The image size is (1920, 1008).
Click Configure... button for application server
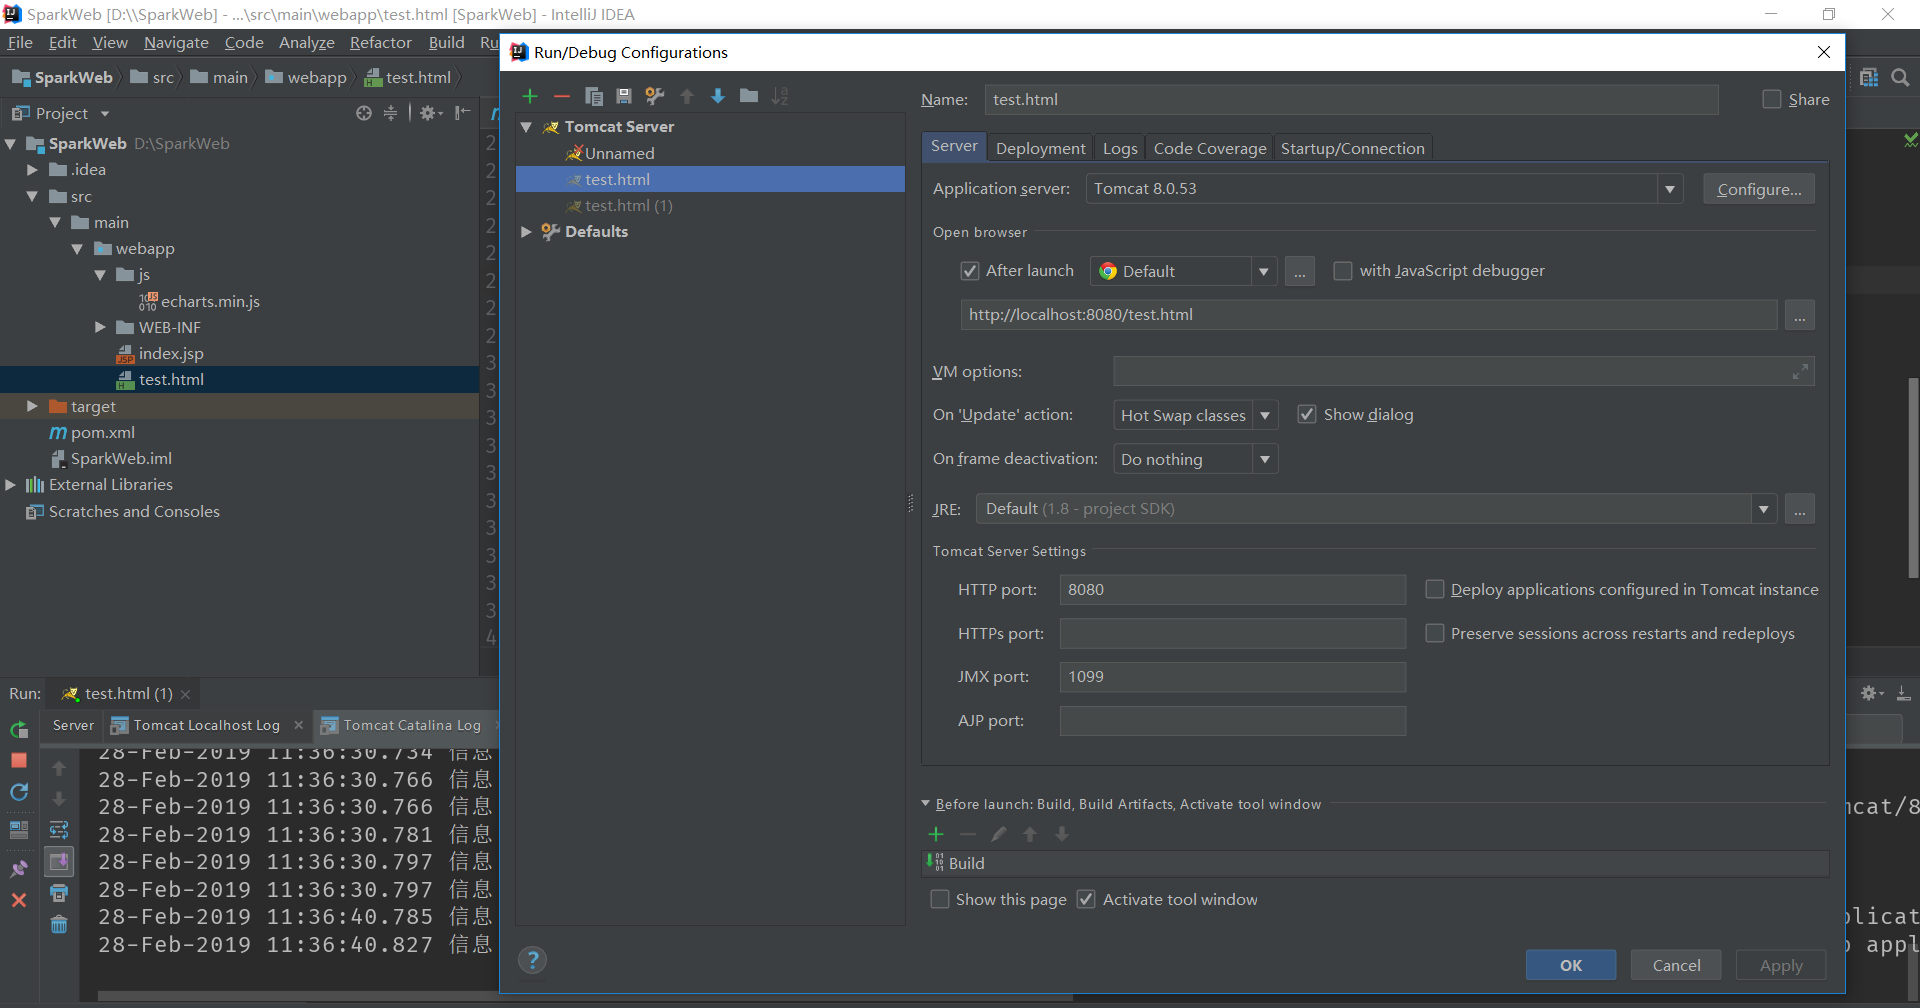click(1759, 189)
